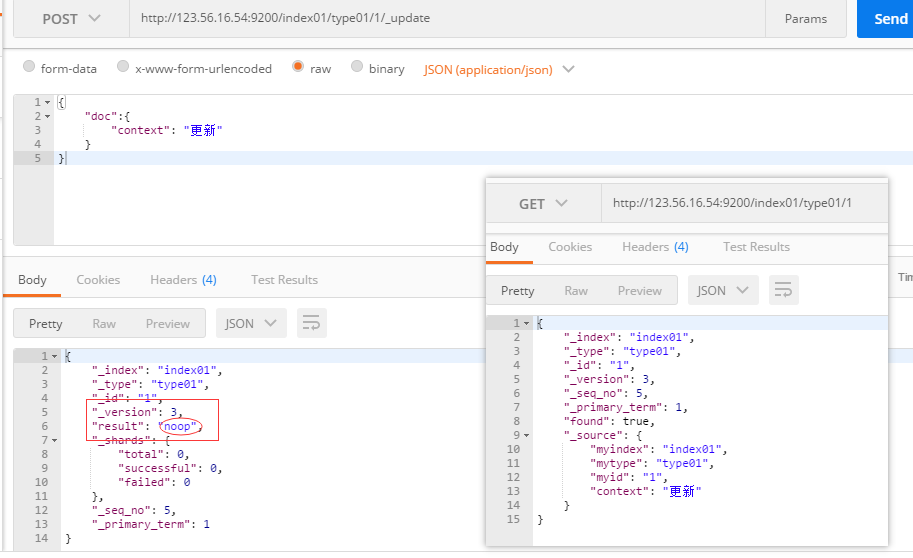Collapse GET response root object fold arrow
This screenshot has width=913, height=558.
tap(526, 323)
